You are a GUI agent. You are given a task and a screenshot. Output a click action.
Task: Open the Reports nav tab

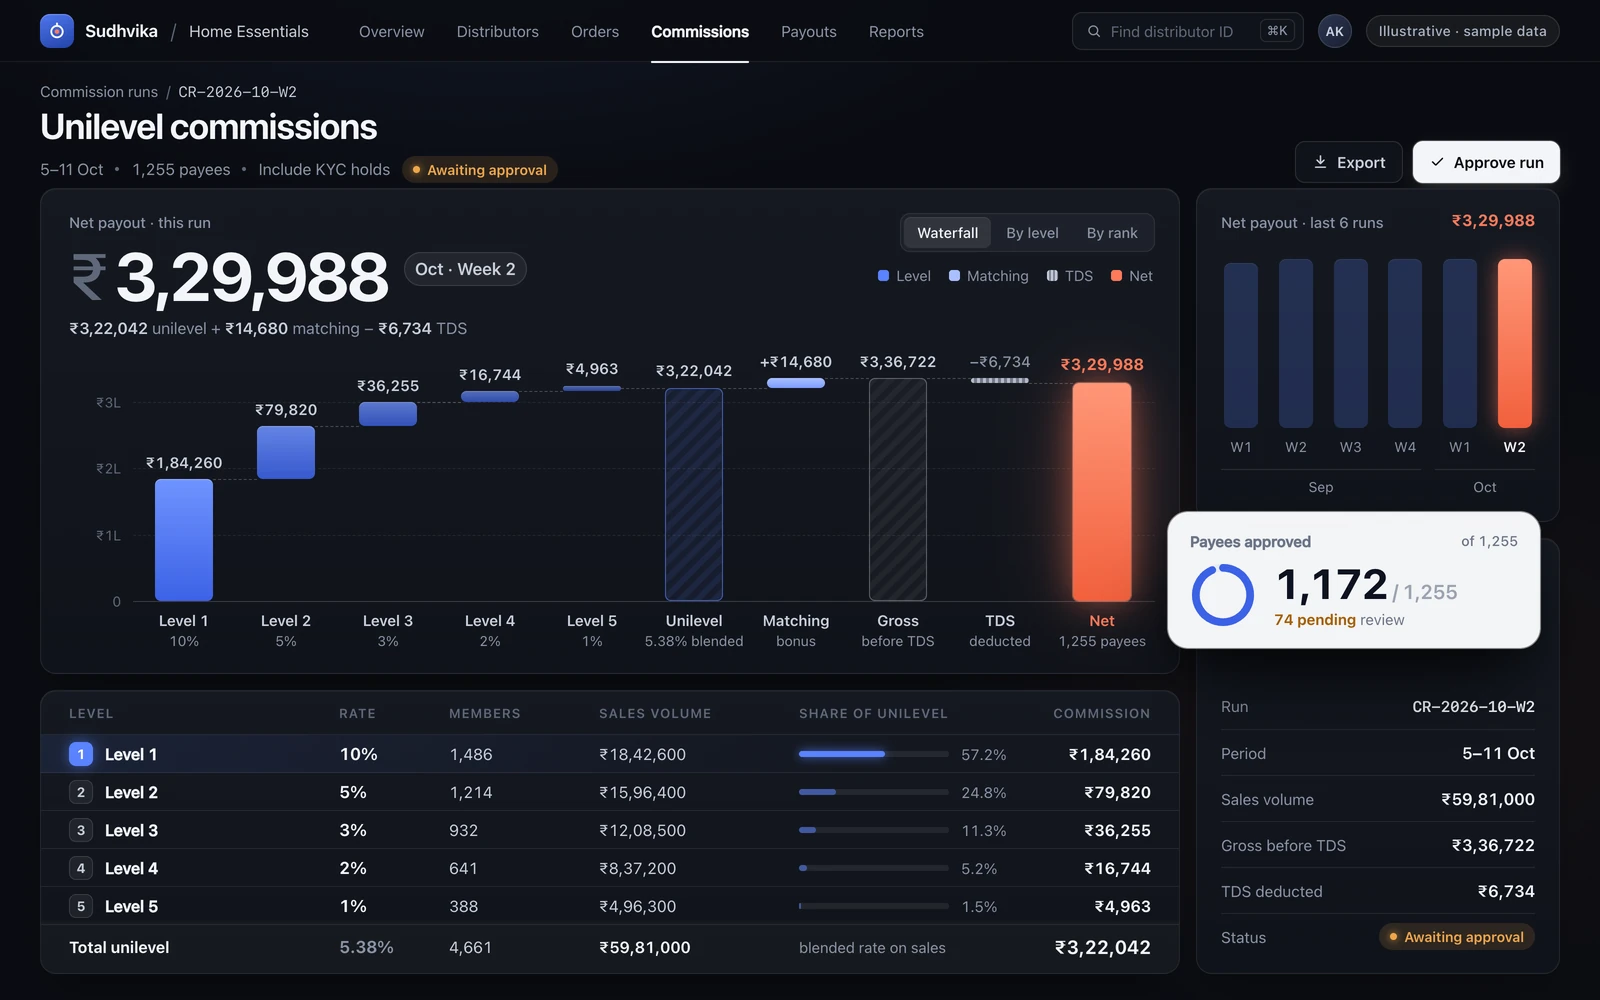pyautogui.click(x=896, y=32)
